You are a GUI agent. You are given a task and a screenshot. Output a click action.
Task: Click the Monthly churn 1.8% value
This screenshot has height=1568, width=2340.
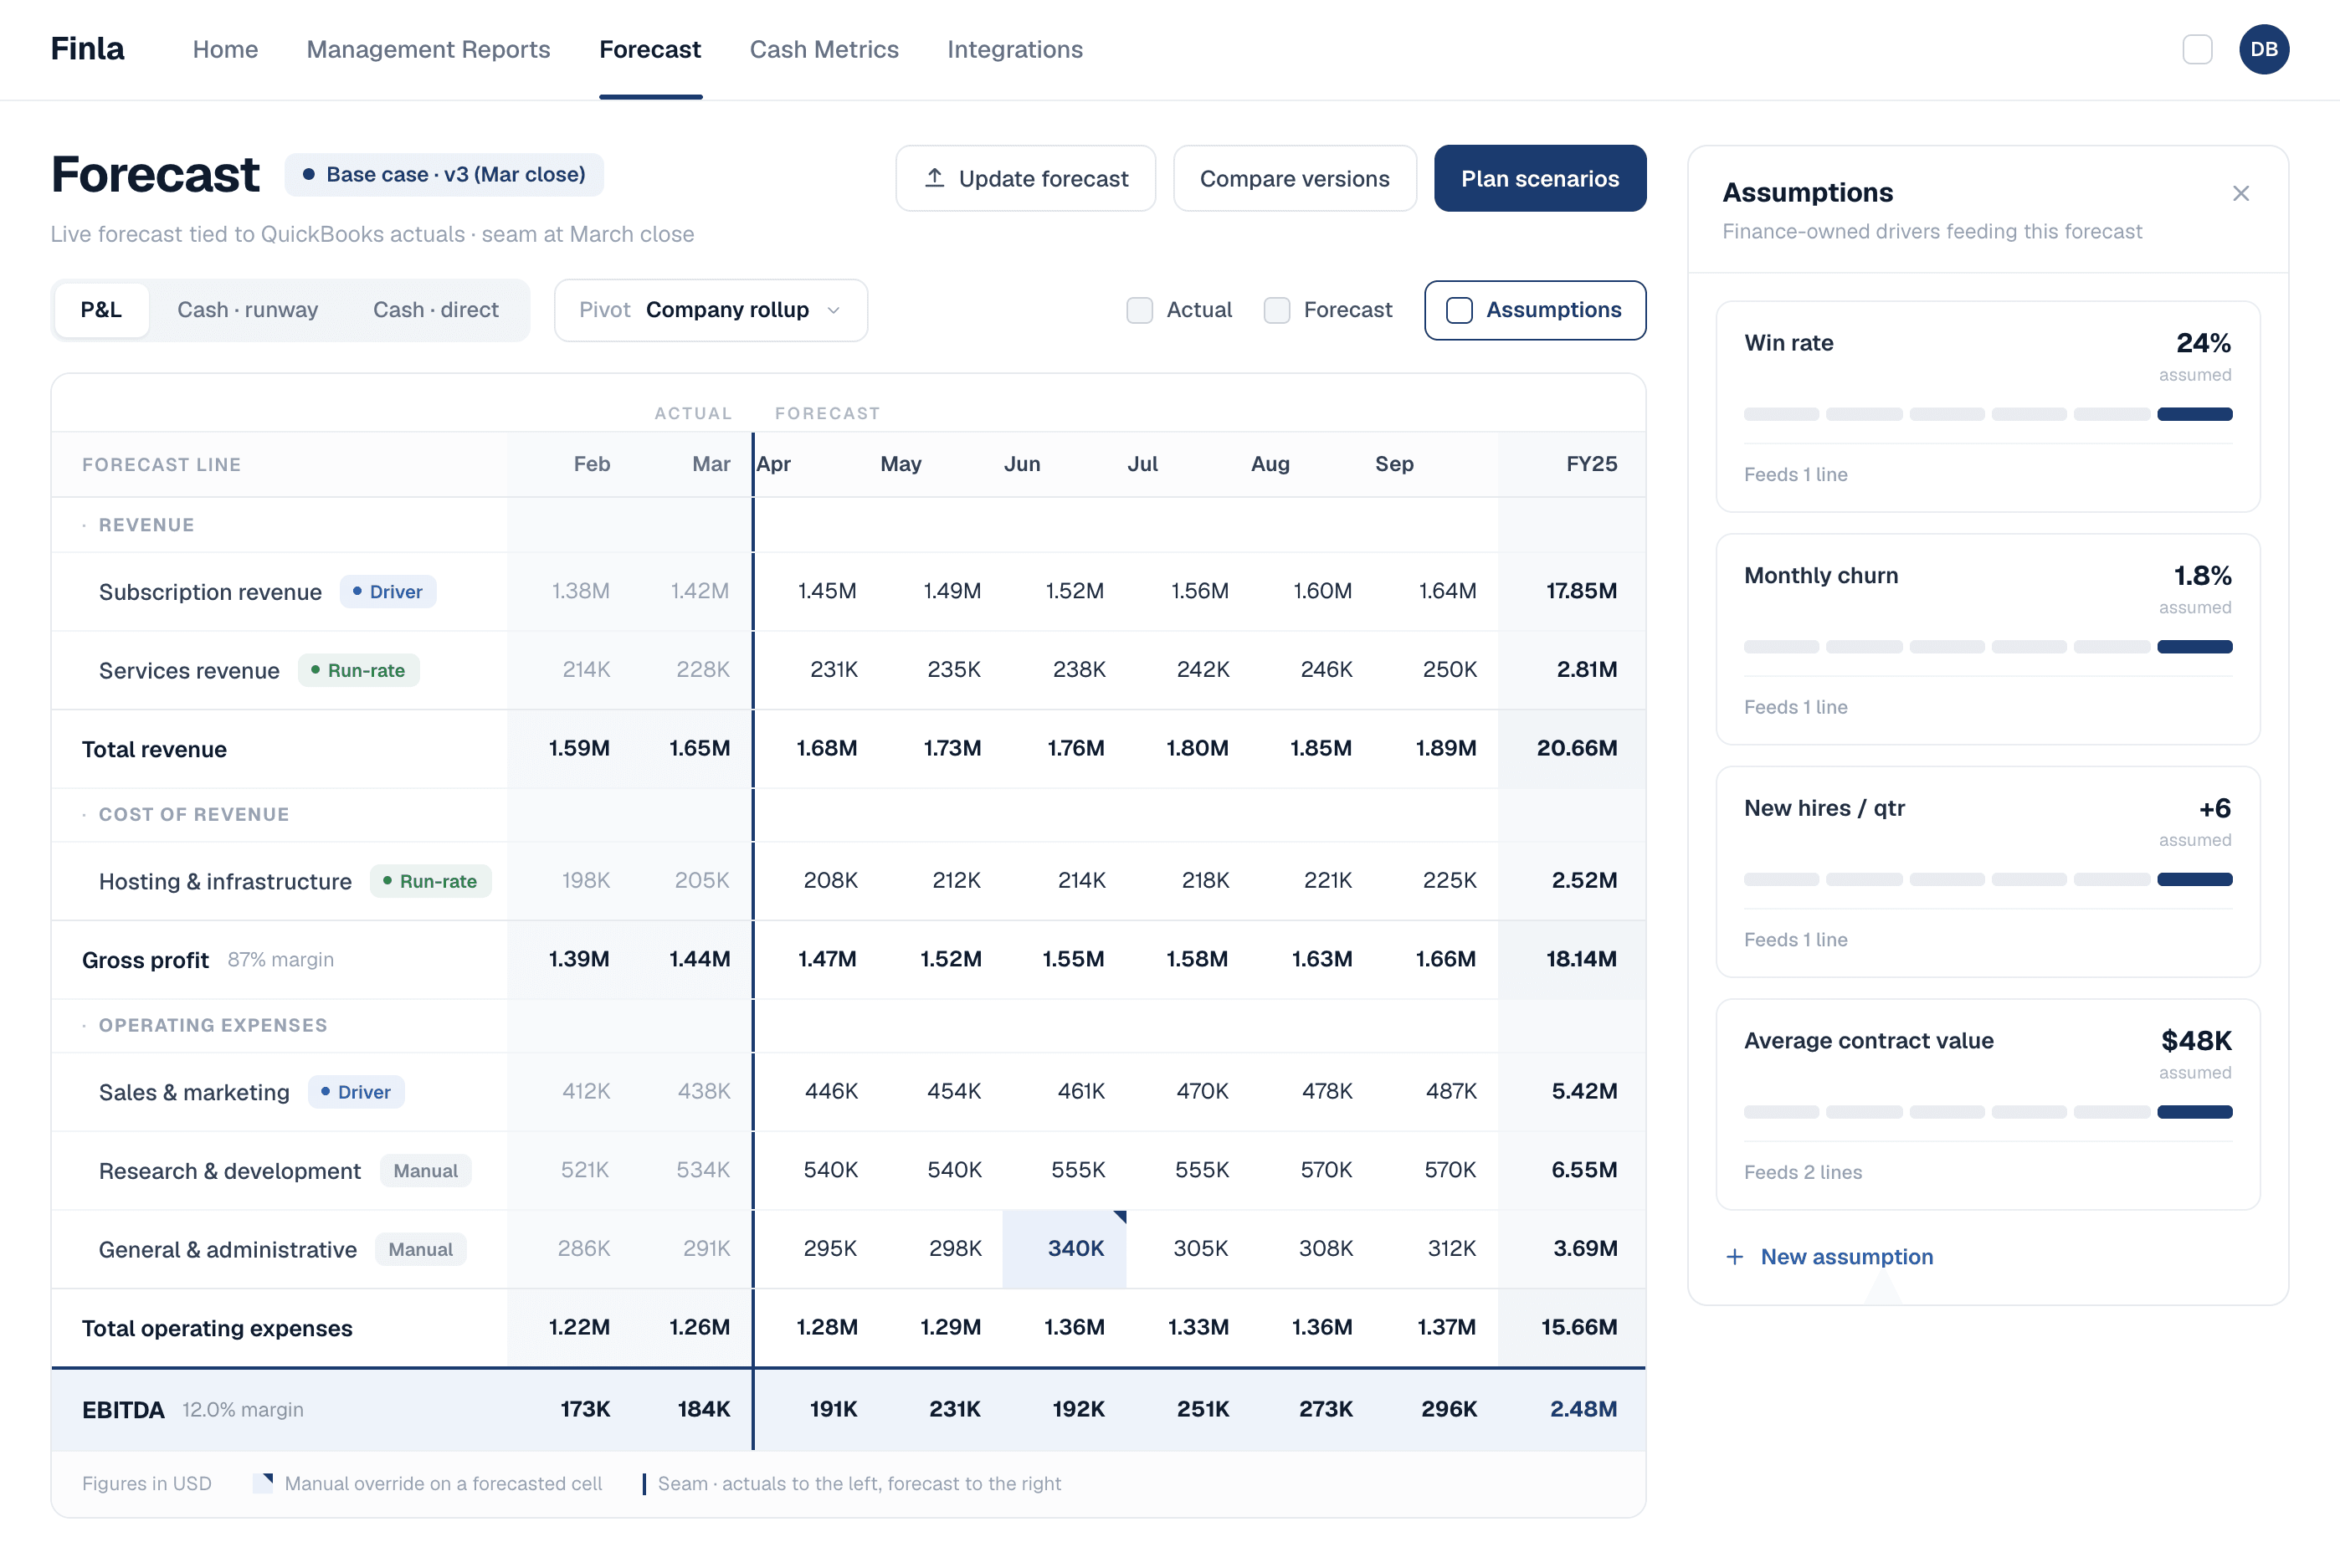coord(2202,576)
